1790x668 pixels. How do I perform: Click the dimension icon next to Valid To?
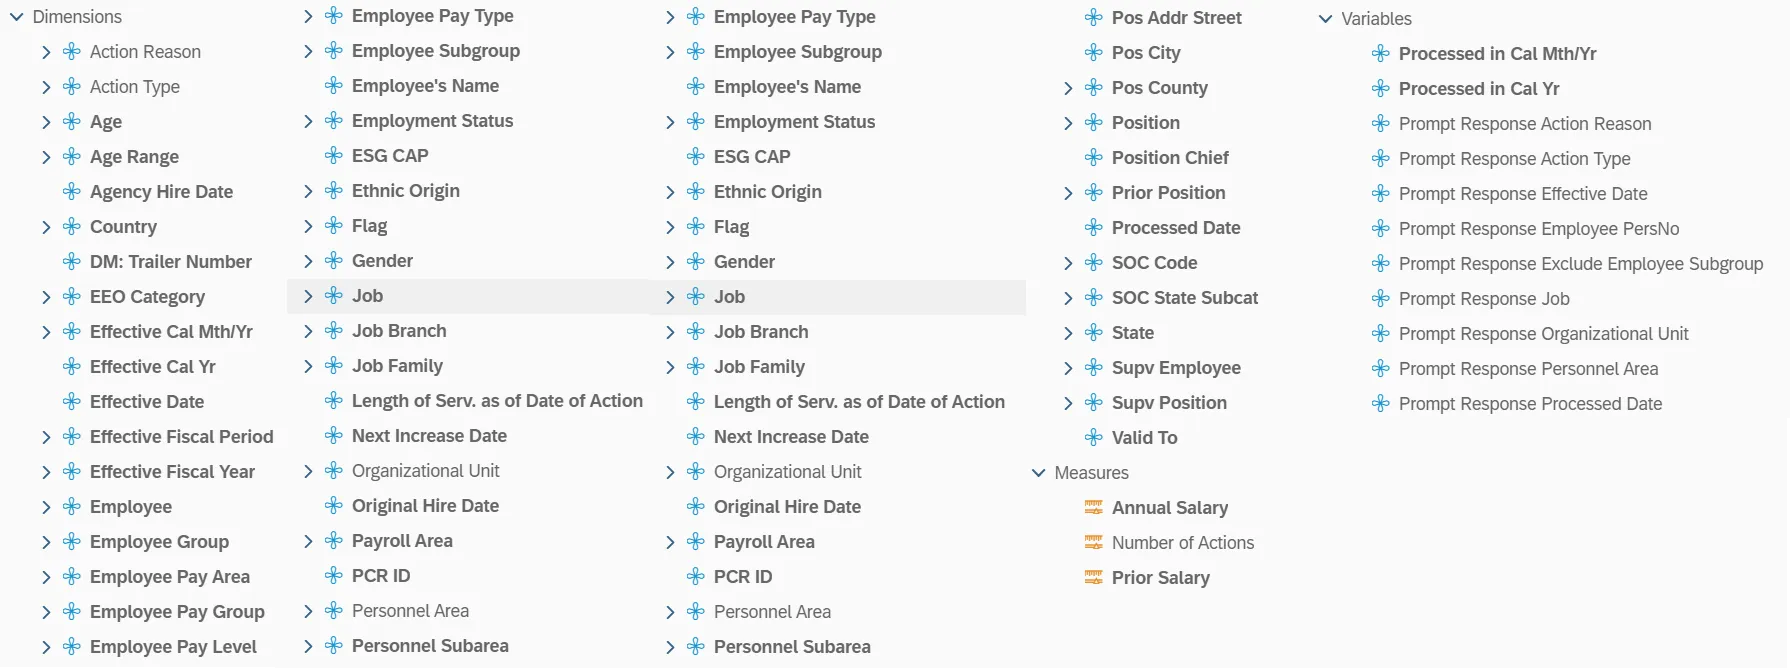(x=1094, y=438)
